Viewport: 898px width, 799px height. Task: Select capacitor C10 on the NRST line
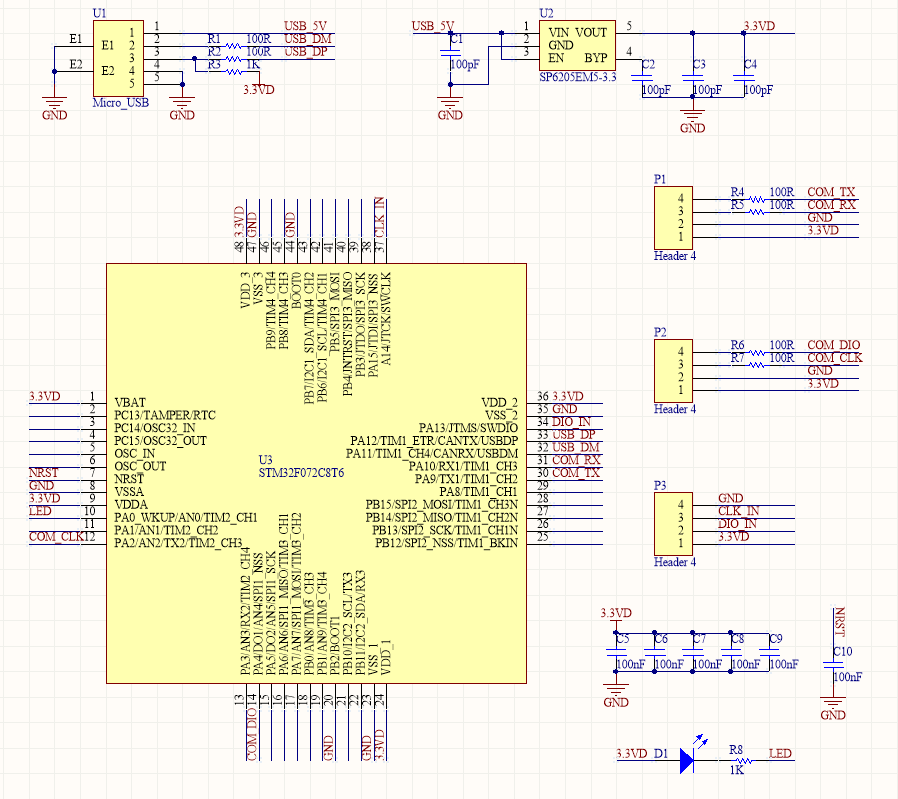(833, 664)
